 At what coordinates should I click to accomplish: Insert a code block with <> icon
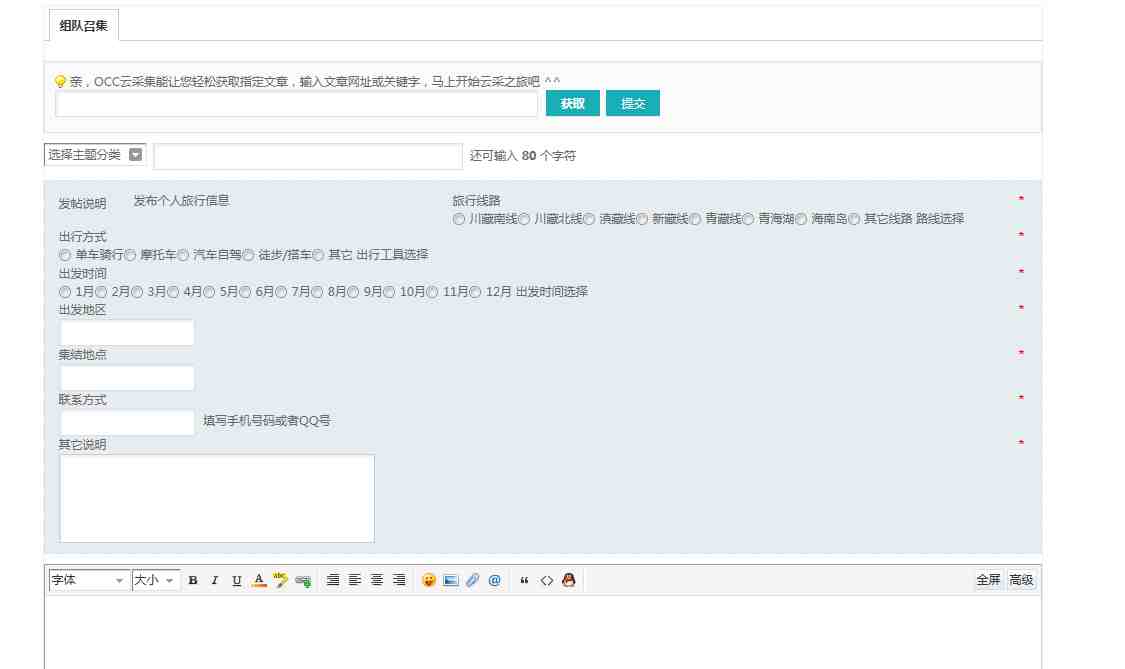(x=547, y=580)
